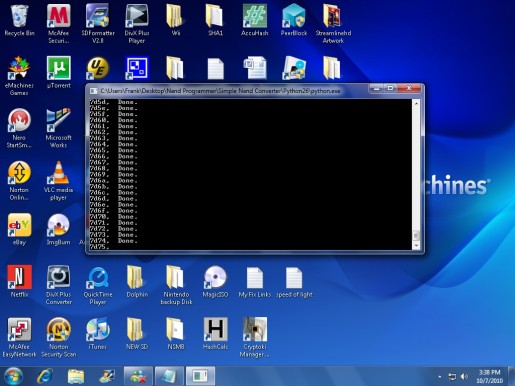Image resolution: width=515 pixels, height=386 pixels.
Task: Open the Recycle Bin desktop icon
Action: tap(19, 20)
